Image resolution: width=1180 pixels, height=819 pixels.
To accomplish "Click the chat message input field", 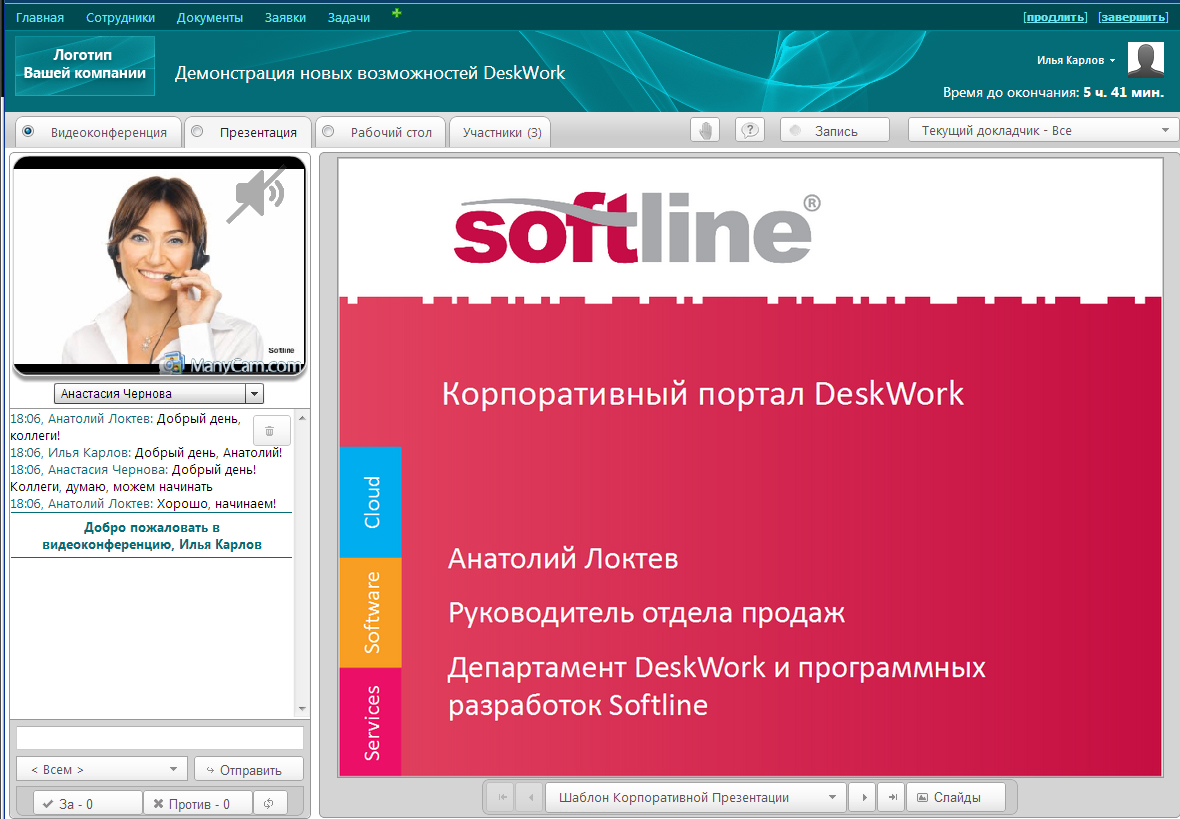I will [x=160, y=738].
